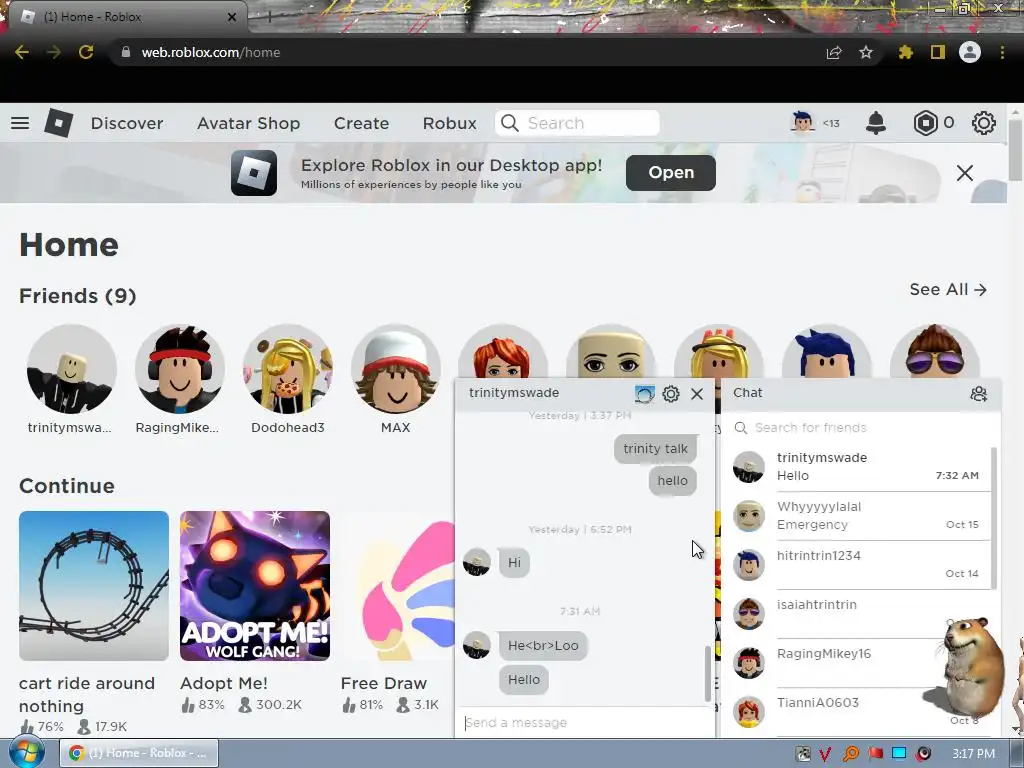Click the blue icon in trinitymswade chat header
1024x768 pixels.
[x=645, y=394]
